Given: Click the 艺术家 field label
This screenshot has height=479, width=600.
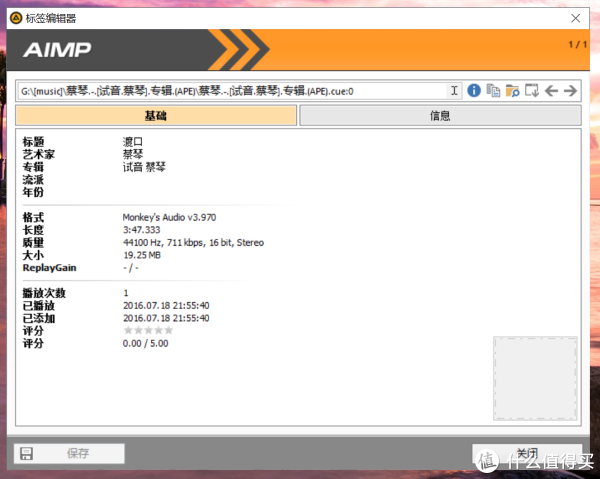Looking at the screenshot, I should click(39, 155).
